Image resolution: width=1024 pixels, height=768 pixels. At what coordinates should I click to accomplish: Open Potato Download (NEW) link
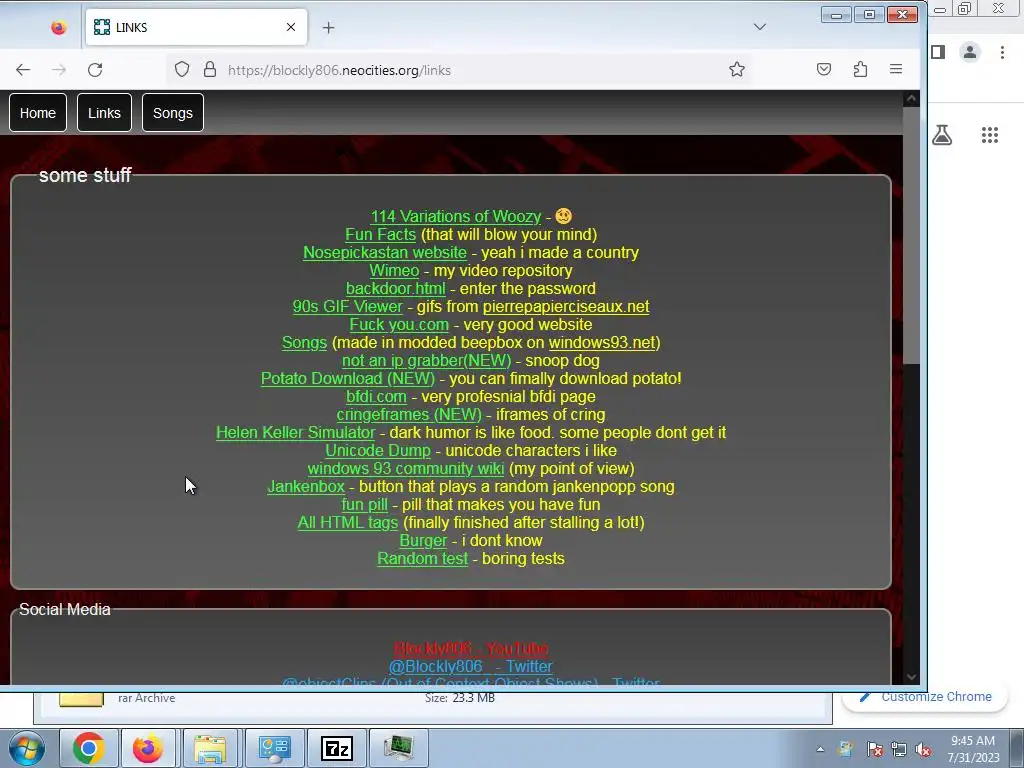[x=347, y=379]
